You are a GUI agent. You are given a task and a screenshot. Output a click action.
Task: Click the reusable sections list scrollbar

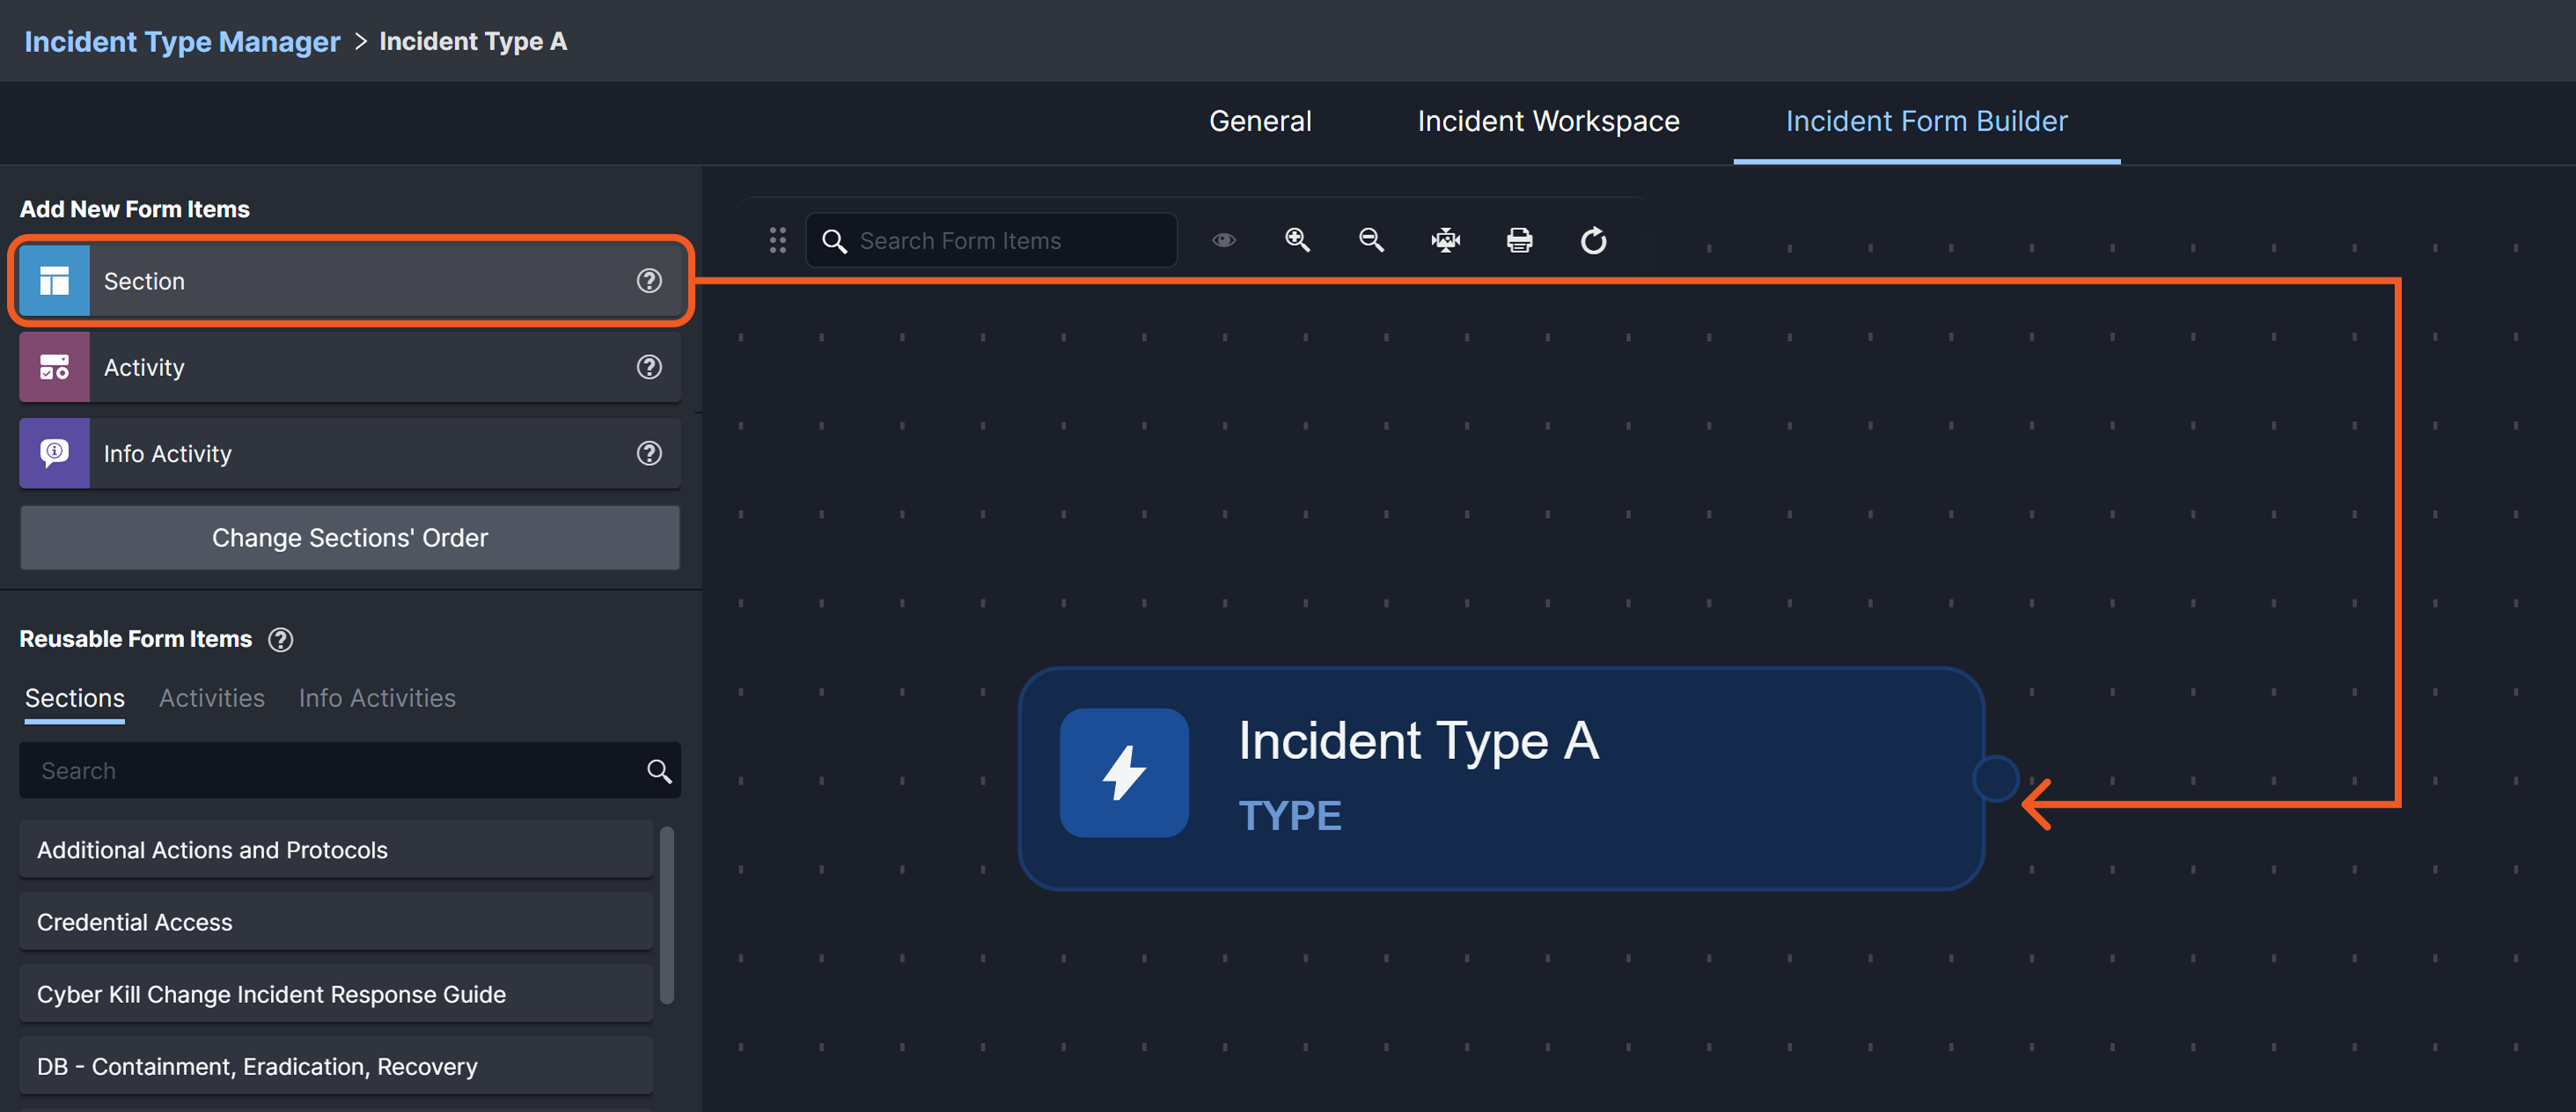point(667,914)
